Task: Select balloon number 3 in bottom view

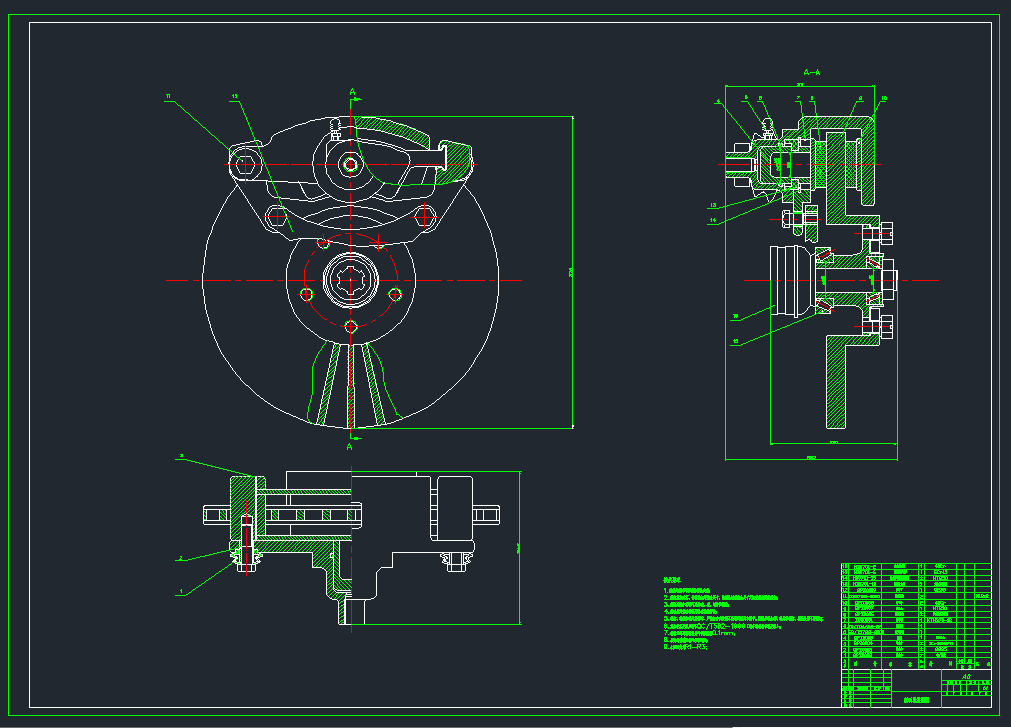Action: click(x=181, y=456)
